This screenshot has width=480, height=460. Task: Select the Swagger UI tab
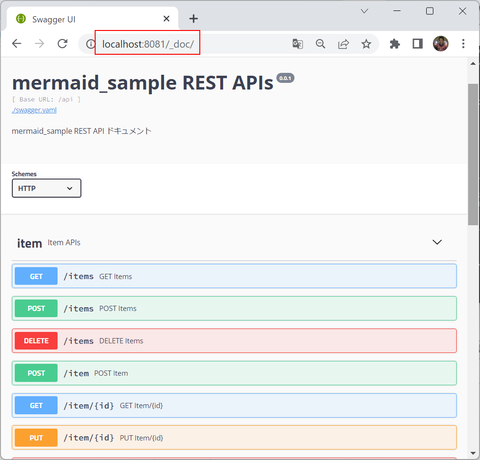92,19
